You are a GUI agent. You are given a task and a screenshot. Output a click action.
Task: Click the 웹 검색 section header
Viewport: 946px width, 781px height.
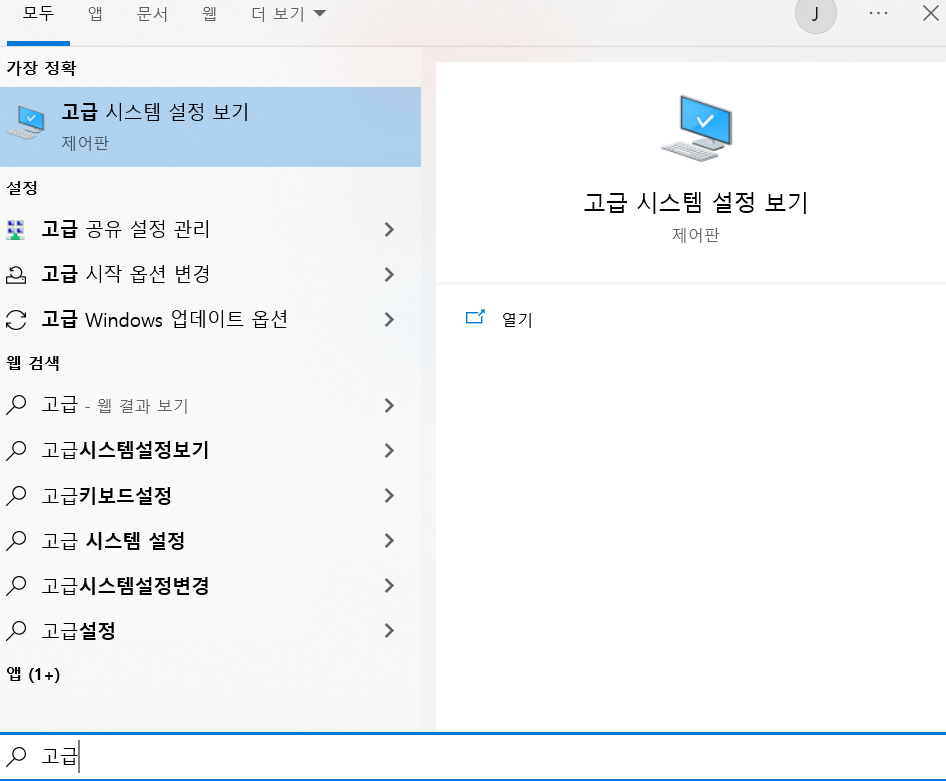33,362
